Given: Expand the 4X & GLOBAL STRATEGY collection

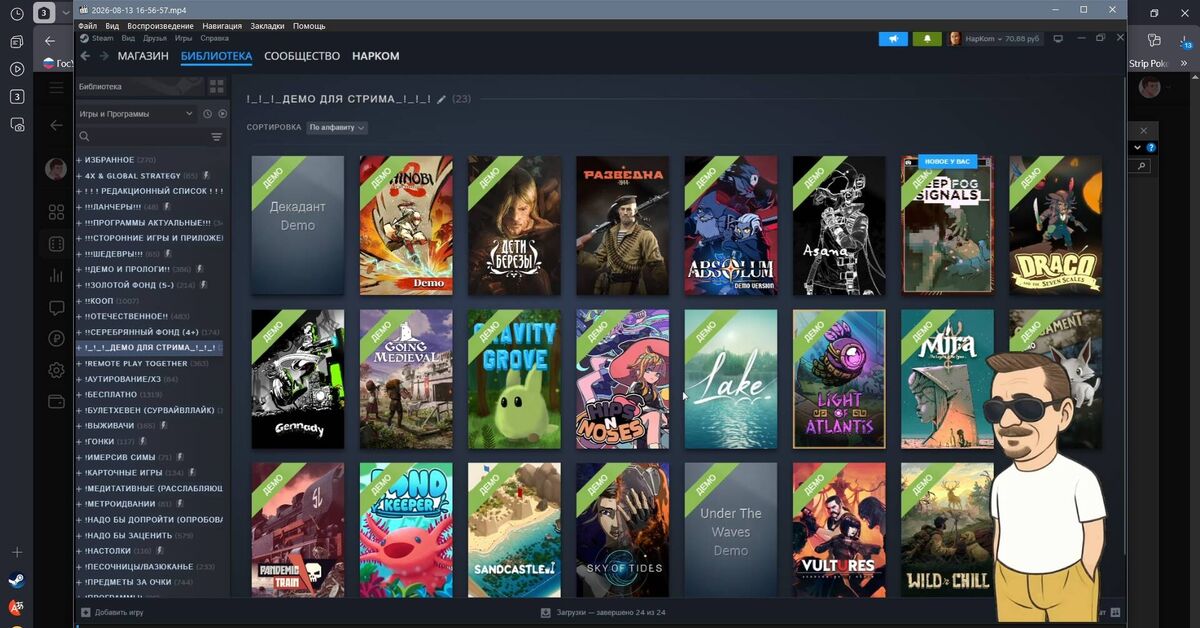Looking at the screenshot, I should coord(79,176).
